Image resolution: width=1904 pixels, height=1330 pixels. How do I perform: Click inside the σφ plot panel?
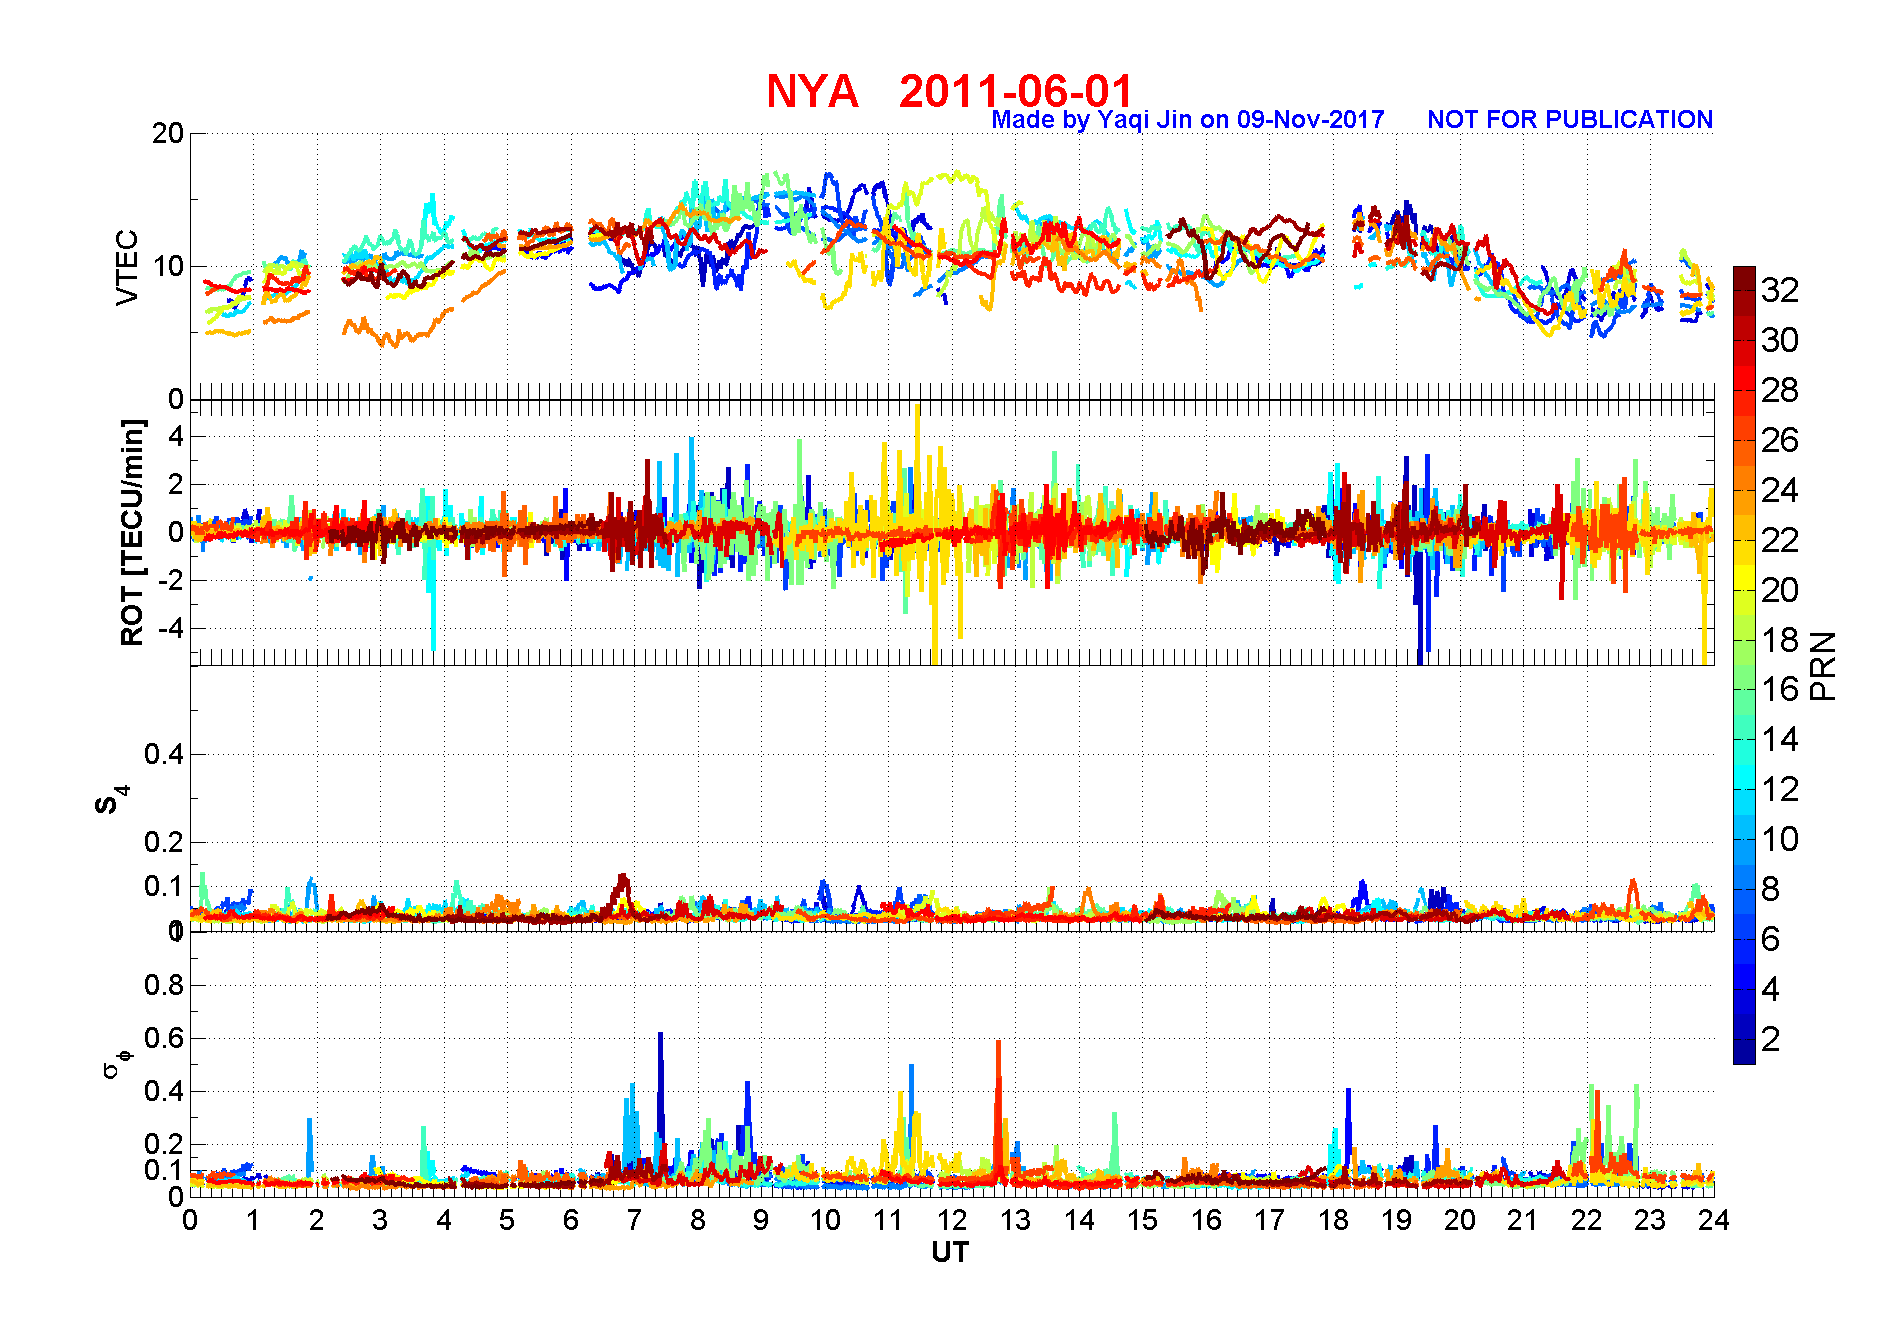click(x=952, y=1064)
